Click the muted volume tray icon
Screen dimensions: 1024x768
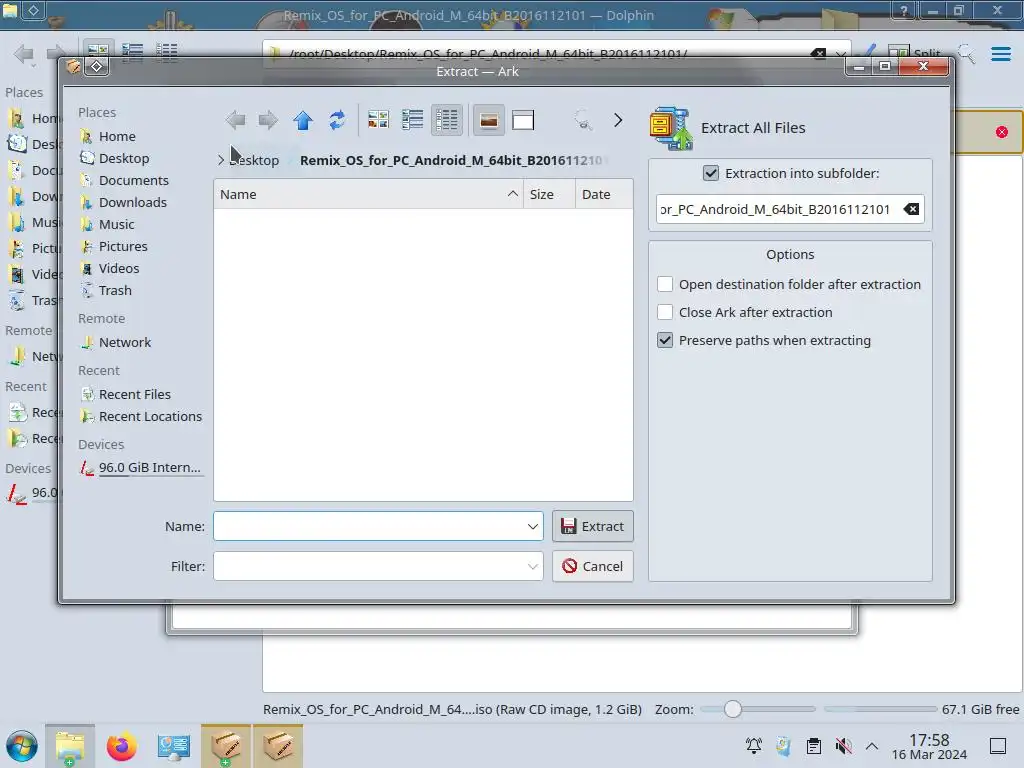[844, 746]
